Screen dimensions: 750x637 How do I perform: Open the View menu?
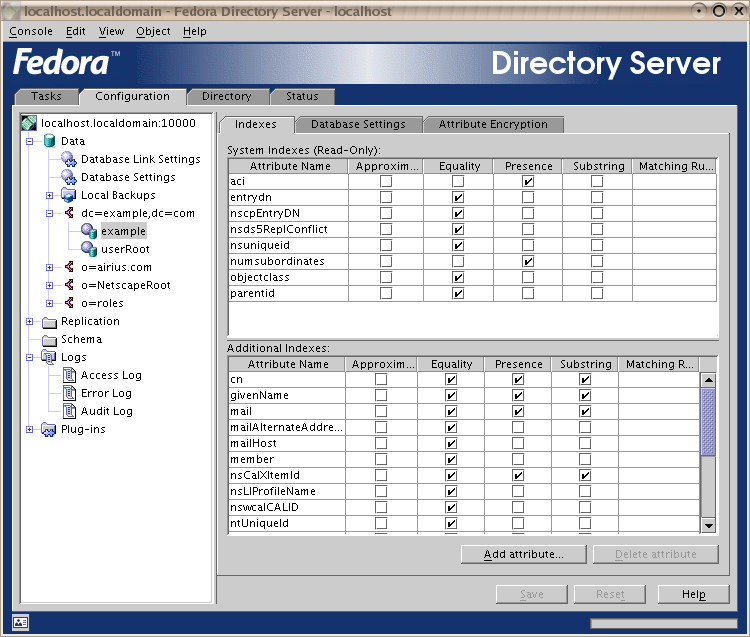pos(111,31)
